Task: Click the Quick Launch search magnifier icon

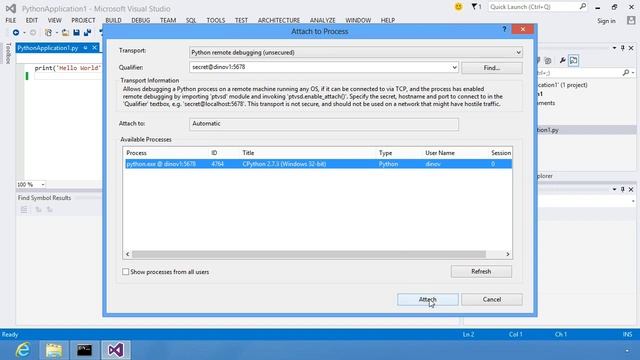Action: 583,7
